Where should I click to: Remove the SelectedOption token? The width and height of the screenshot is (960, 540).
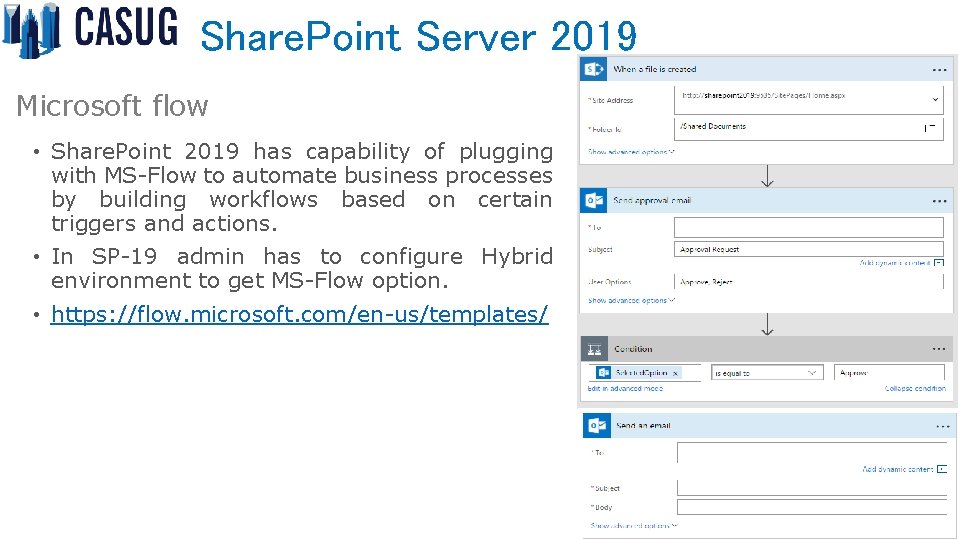[675, 373]
